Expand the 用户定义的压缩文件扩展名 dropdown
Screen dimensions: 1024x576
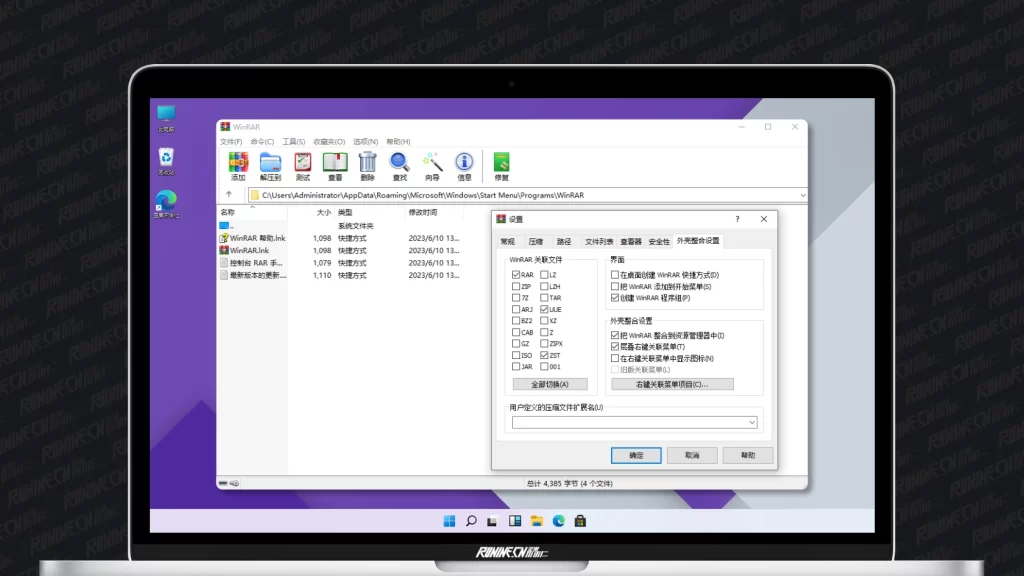751,423
